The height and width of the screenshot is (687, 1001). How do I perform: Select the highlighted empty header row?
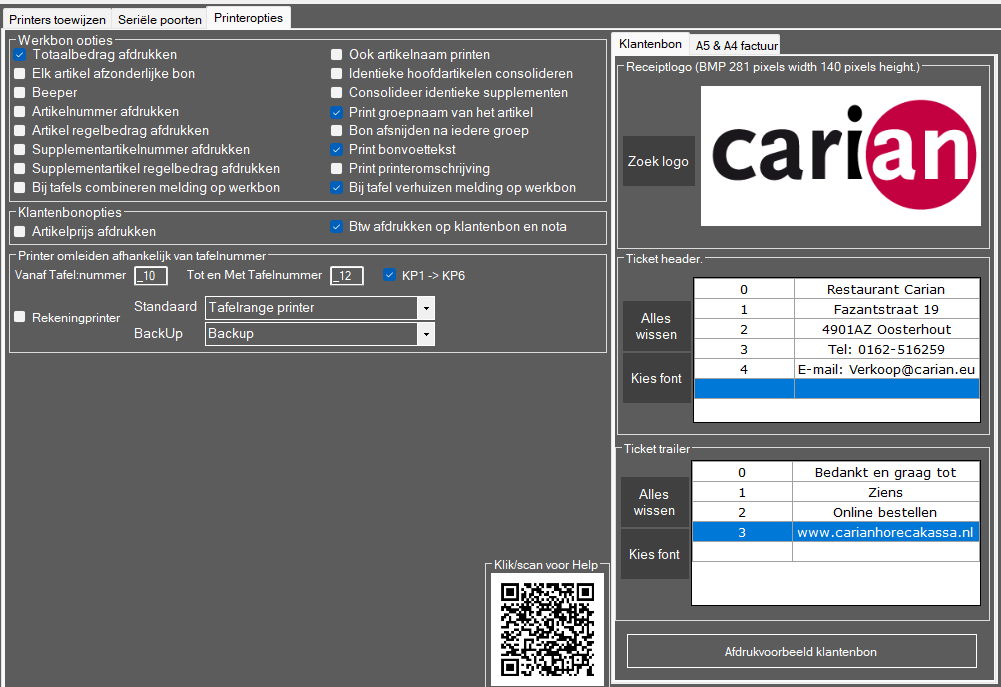point(836,389)
